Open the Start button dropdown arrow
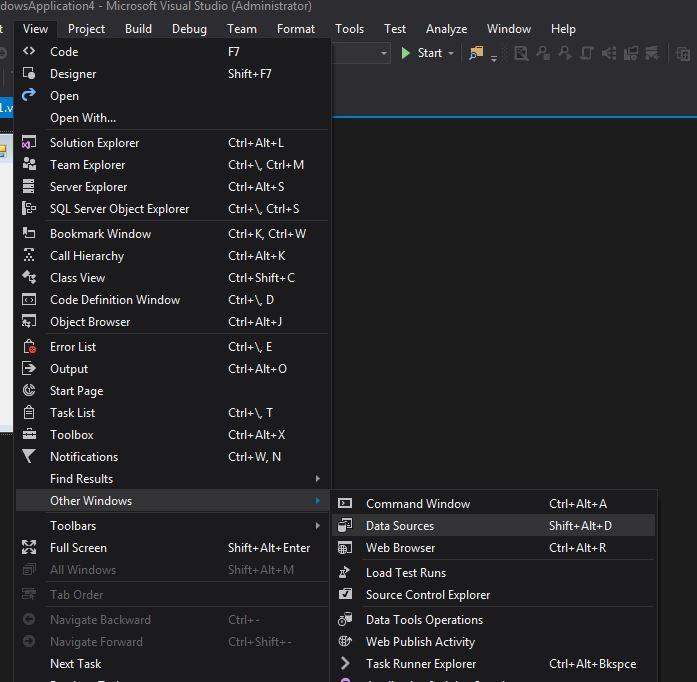 [x=451, y=53]
